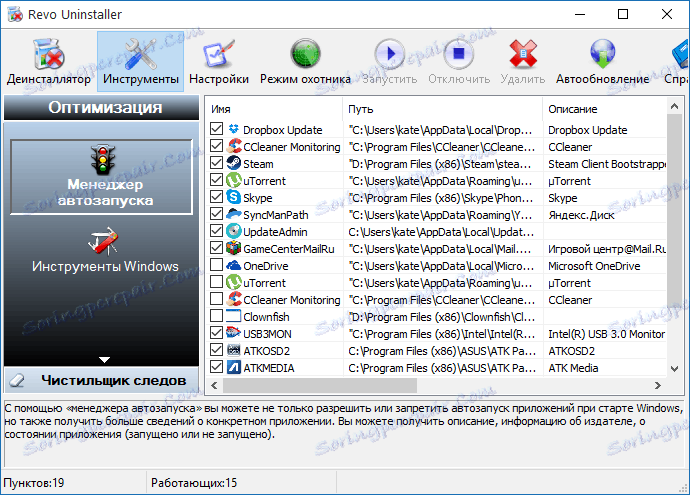
Task: Expand sidebar tools with white down arrow
Action: (x=104, y=360)
